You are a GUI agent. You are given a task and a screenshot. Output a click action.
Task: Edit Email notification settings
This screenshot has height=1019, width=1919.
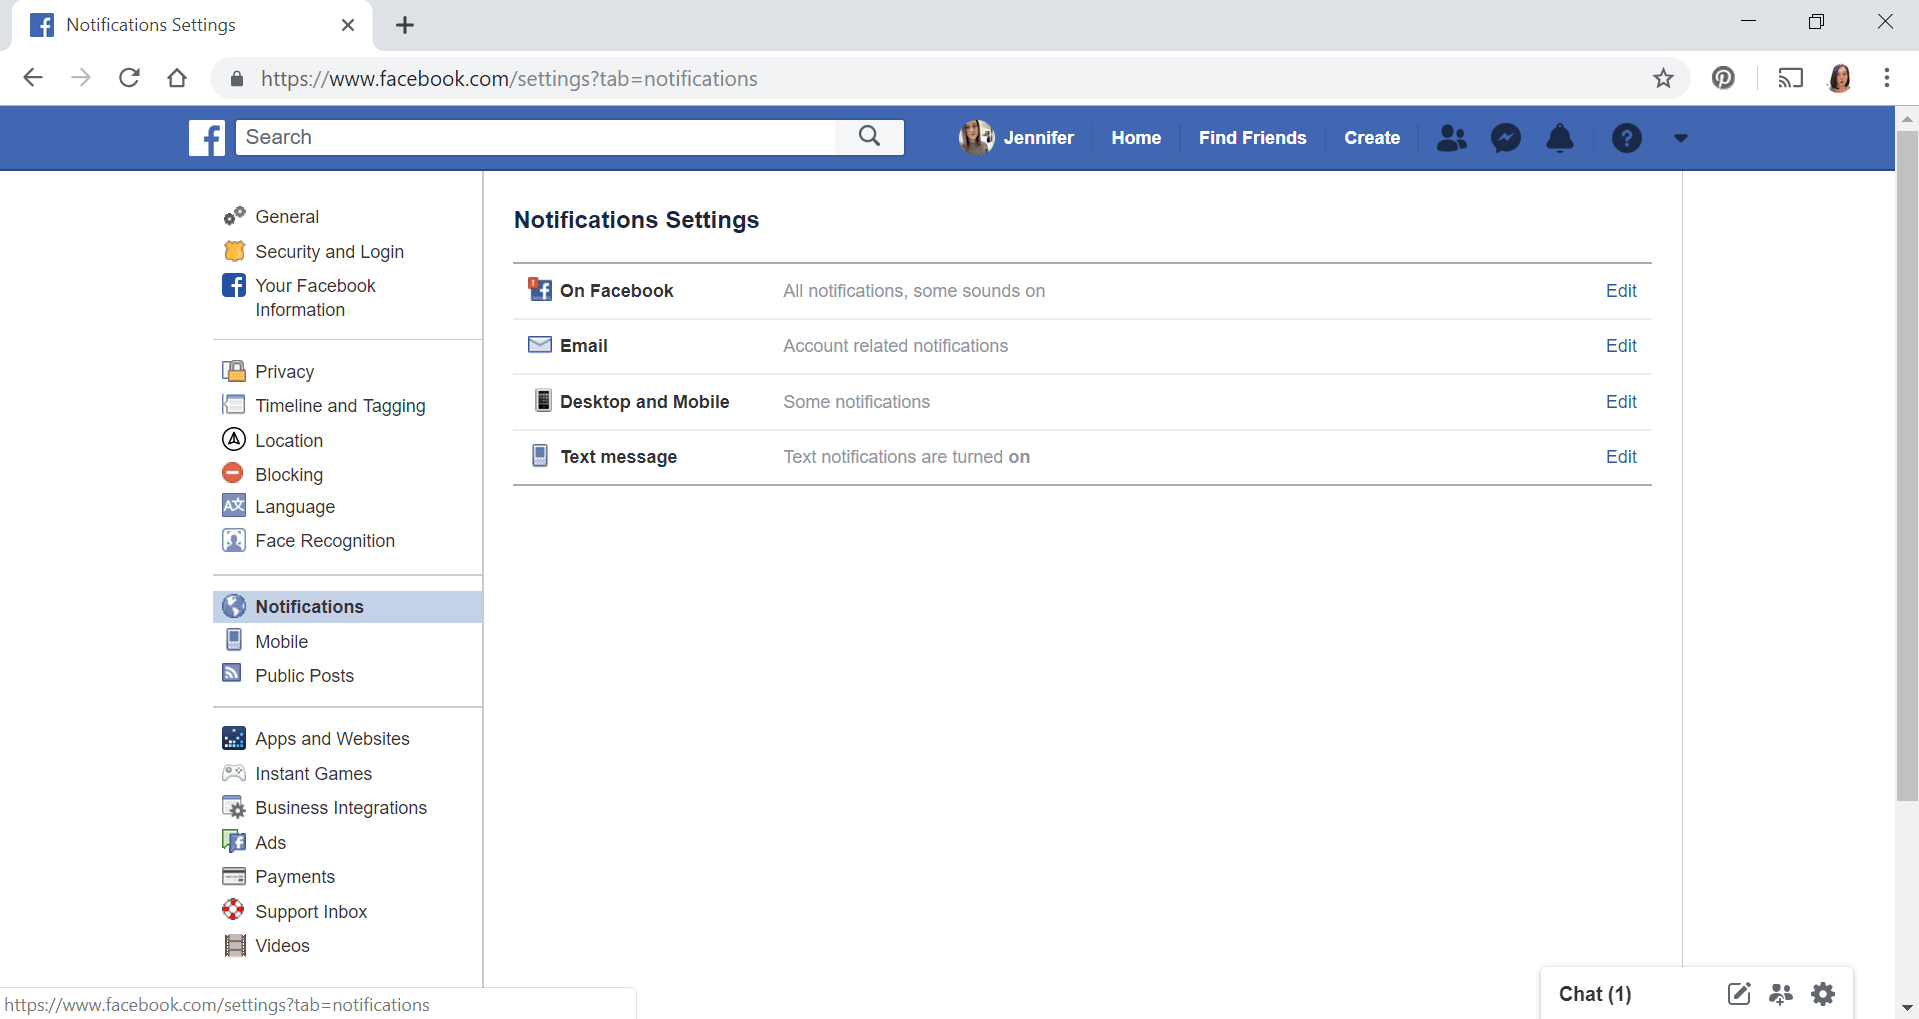click(x=1620, y=345)
